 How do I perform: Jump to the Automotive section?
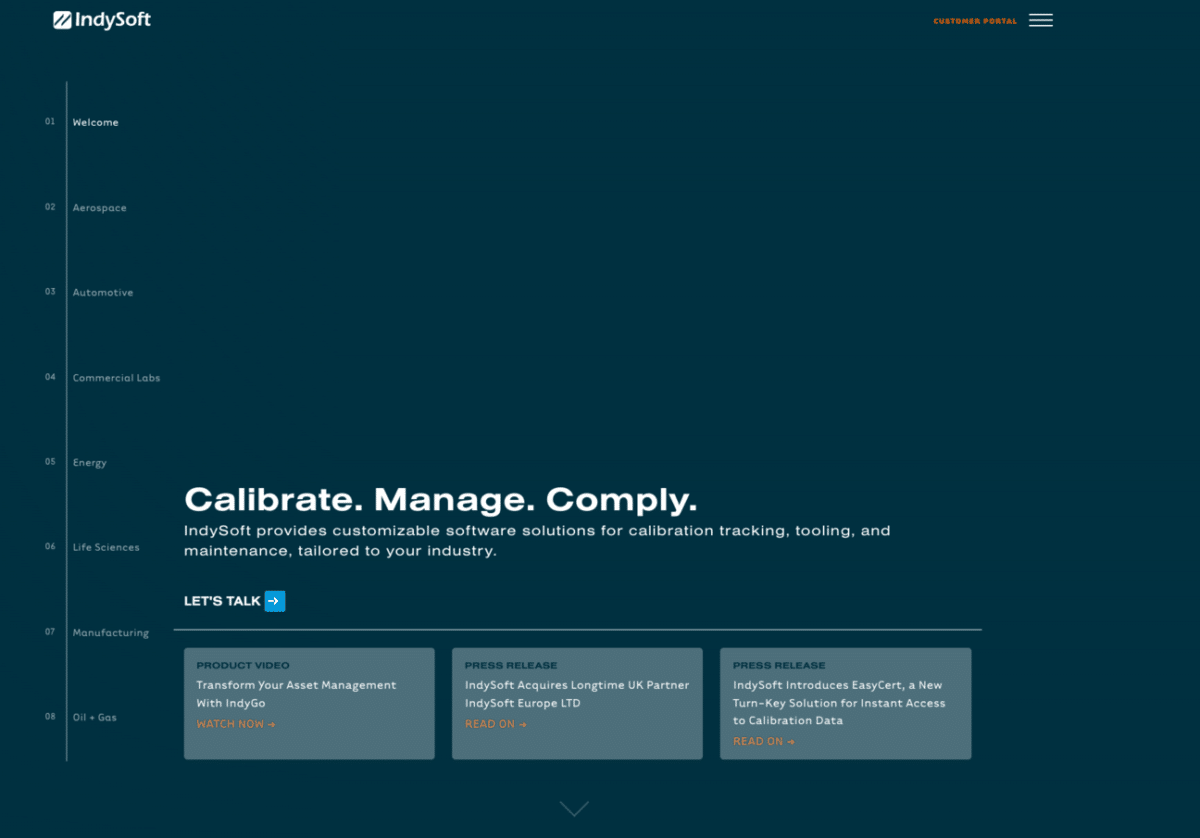click(x=102, y=293)
